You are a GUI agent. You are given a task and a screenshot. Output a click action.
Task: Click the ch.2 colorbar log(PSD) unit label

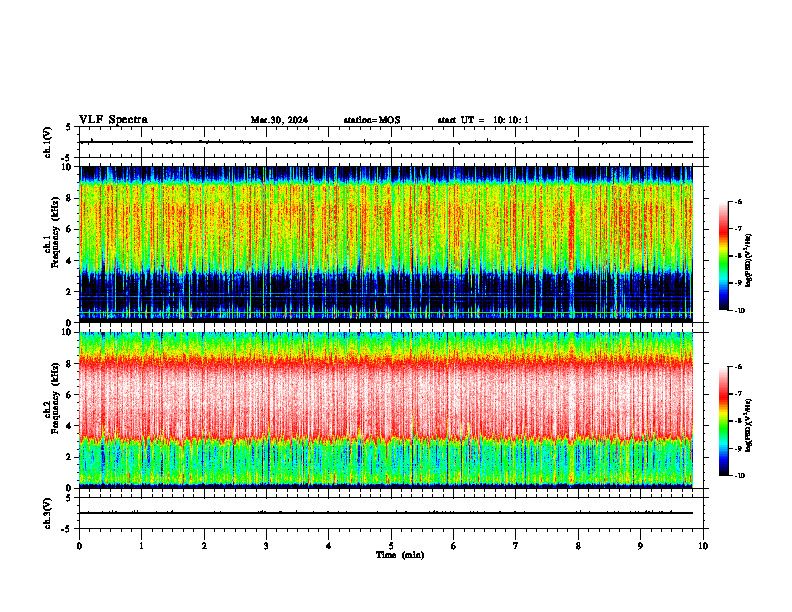coord(749,425)
